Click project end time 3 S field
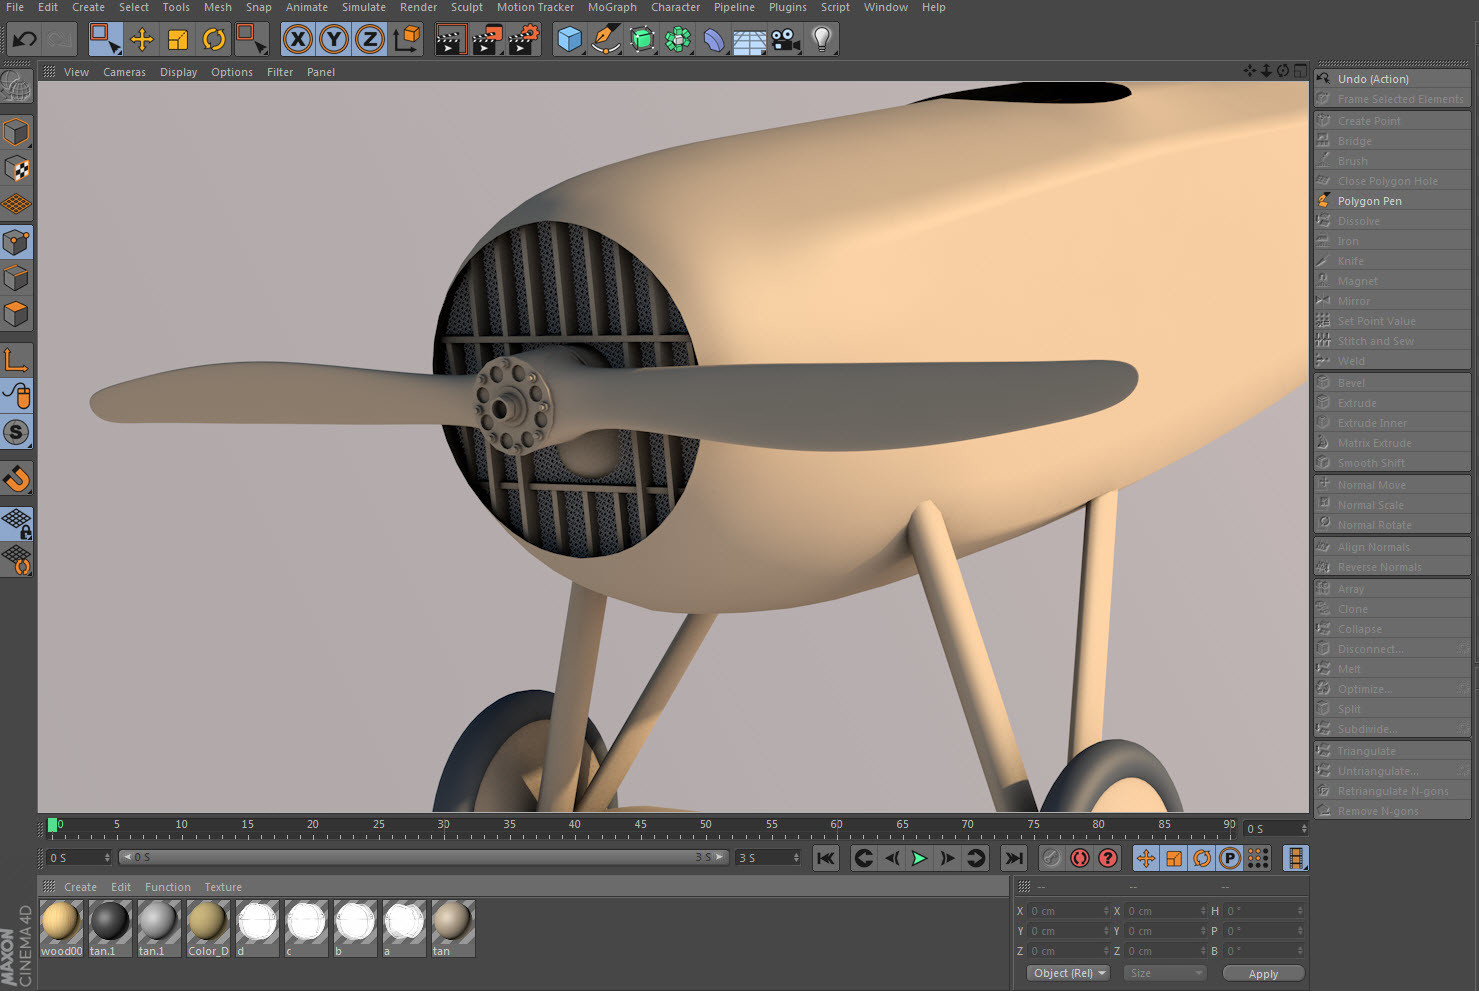1479x991 pixels. coord(768,858)
